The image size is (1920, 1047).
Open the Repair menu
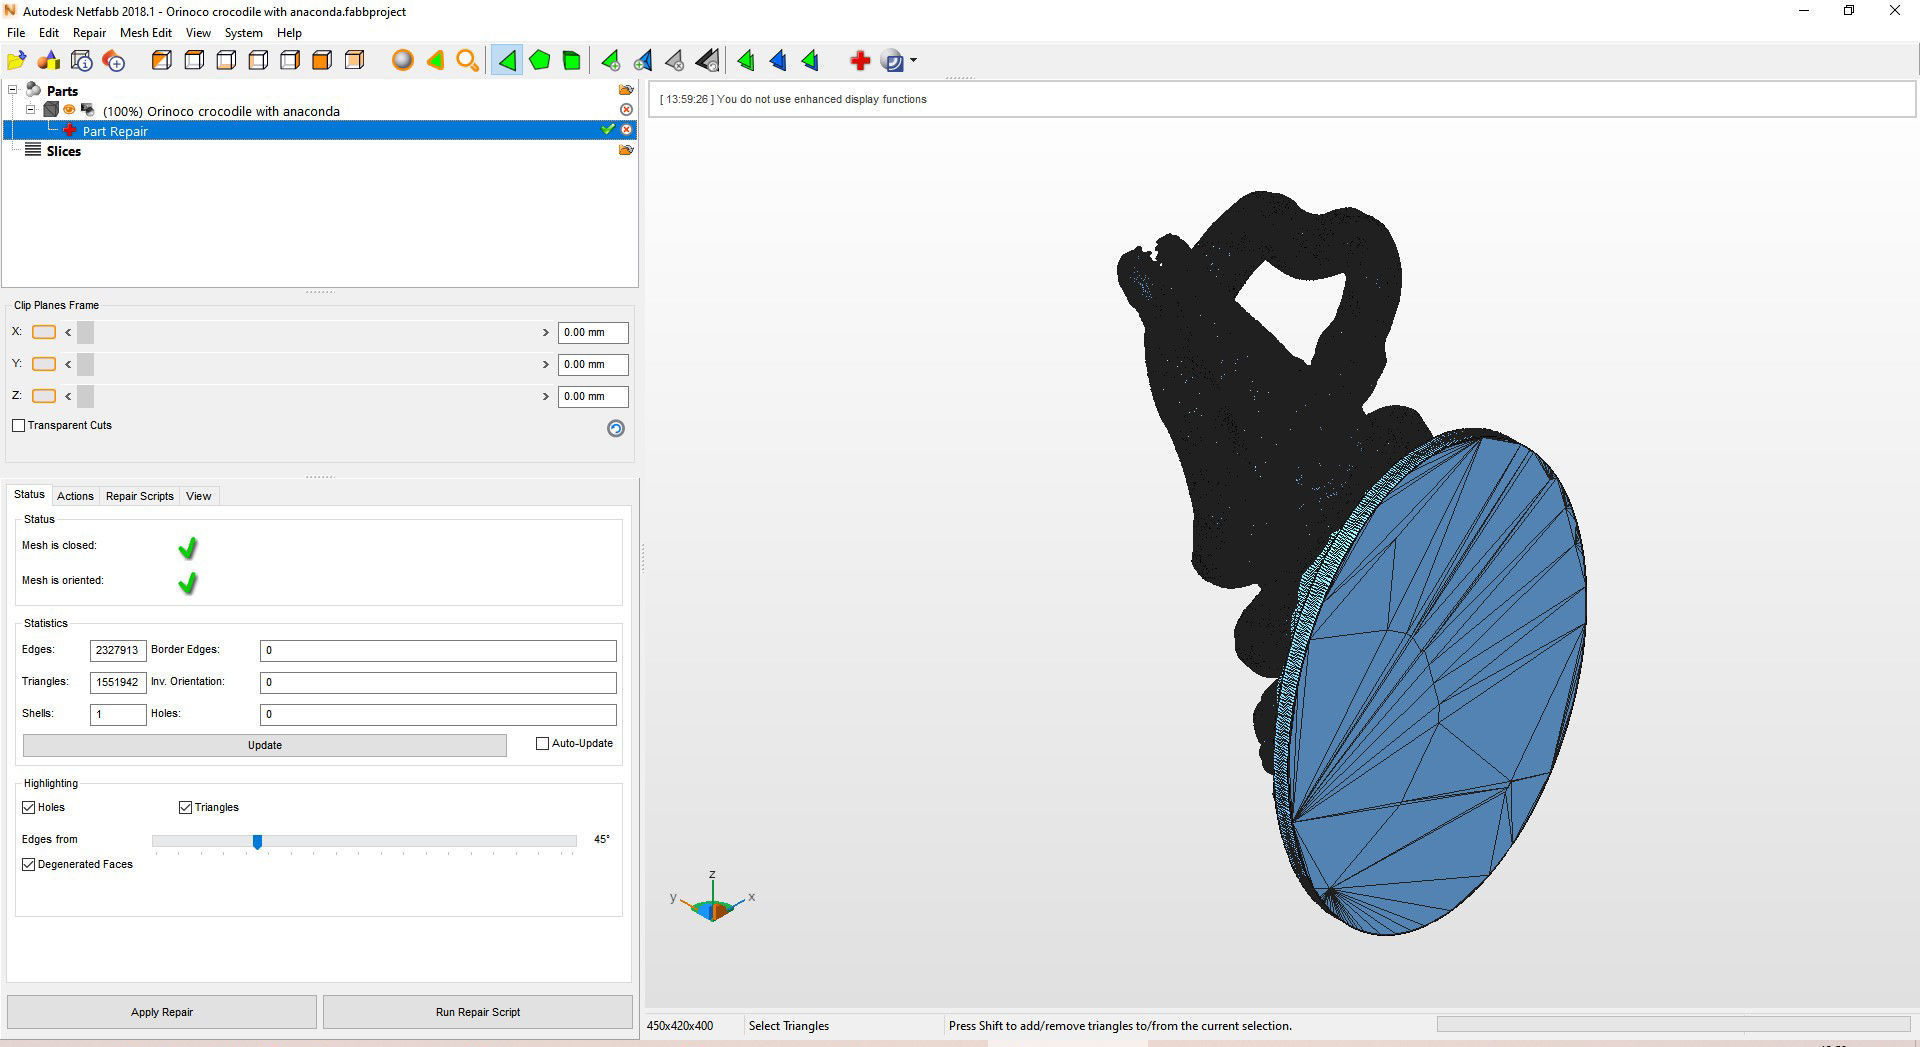[x=89, y=33]
